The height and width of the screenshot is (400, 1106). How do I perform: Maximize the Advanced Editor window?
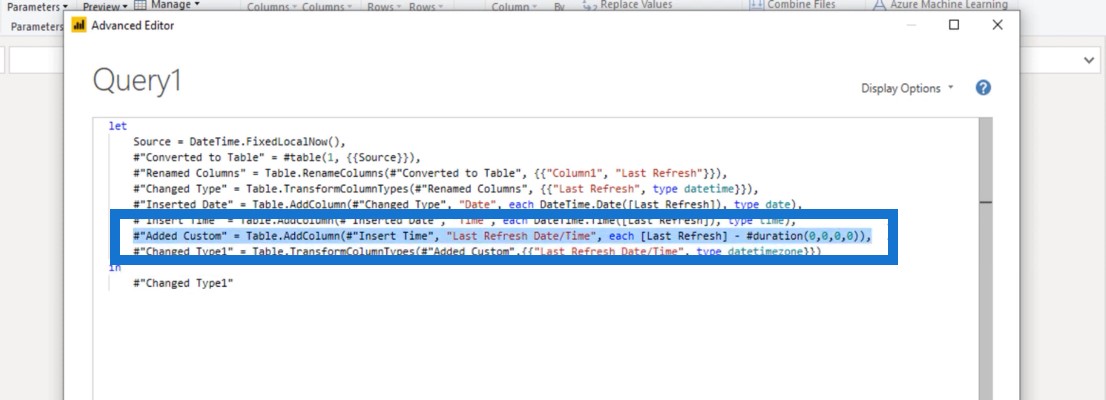[x=954, y=25]
